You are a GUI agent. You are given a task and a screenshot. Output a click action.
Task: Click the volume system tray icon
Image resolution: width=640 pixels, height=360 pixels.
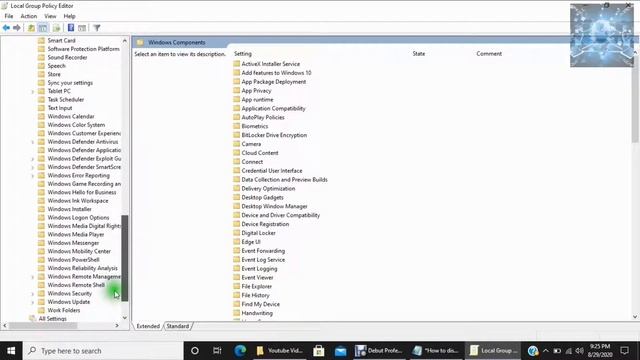click(579, 351)
